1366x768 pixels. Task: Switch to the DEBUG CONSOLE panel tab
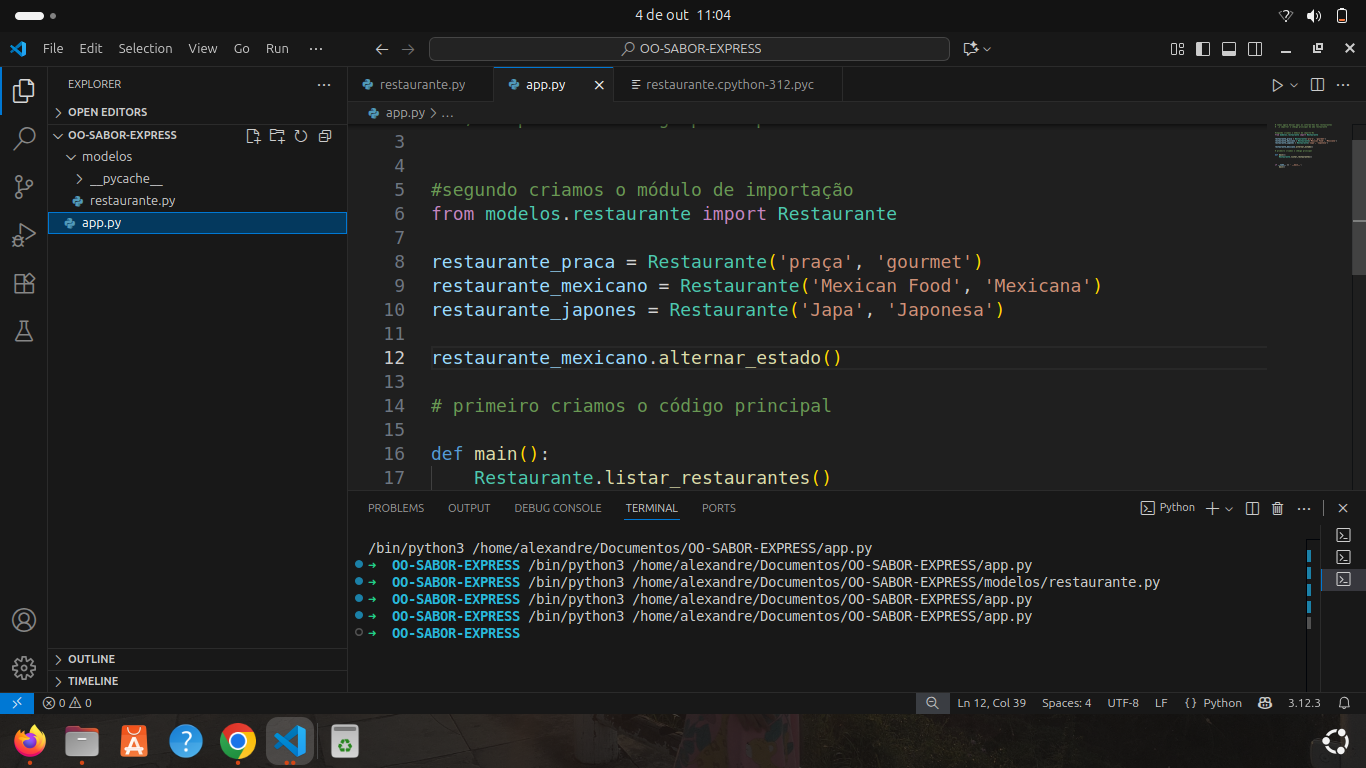point(557,508)
